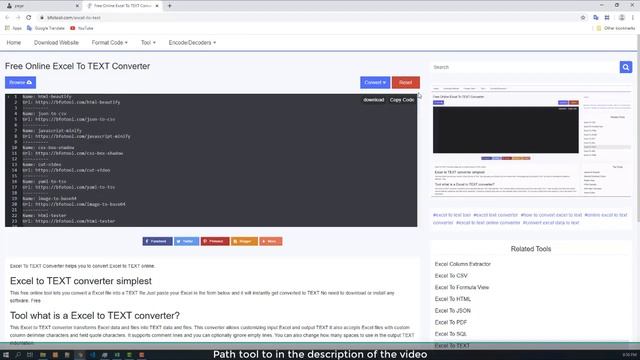The height and width of the screenshot is (360, 640).
Task: Share on Blogger button
Action: coord(244,241)
